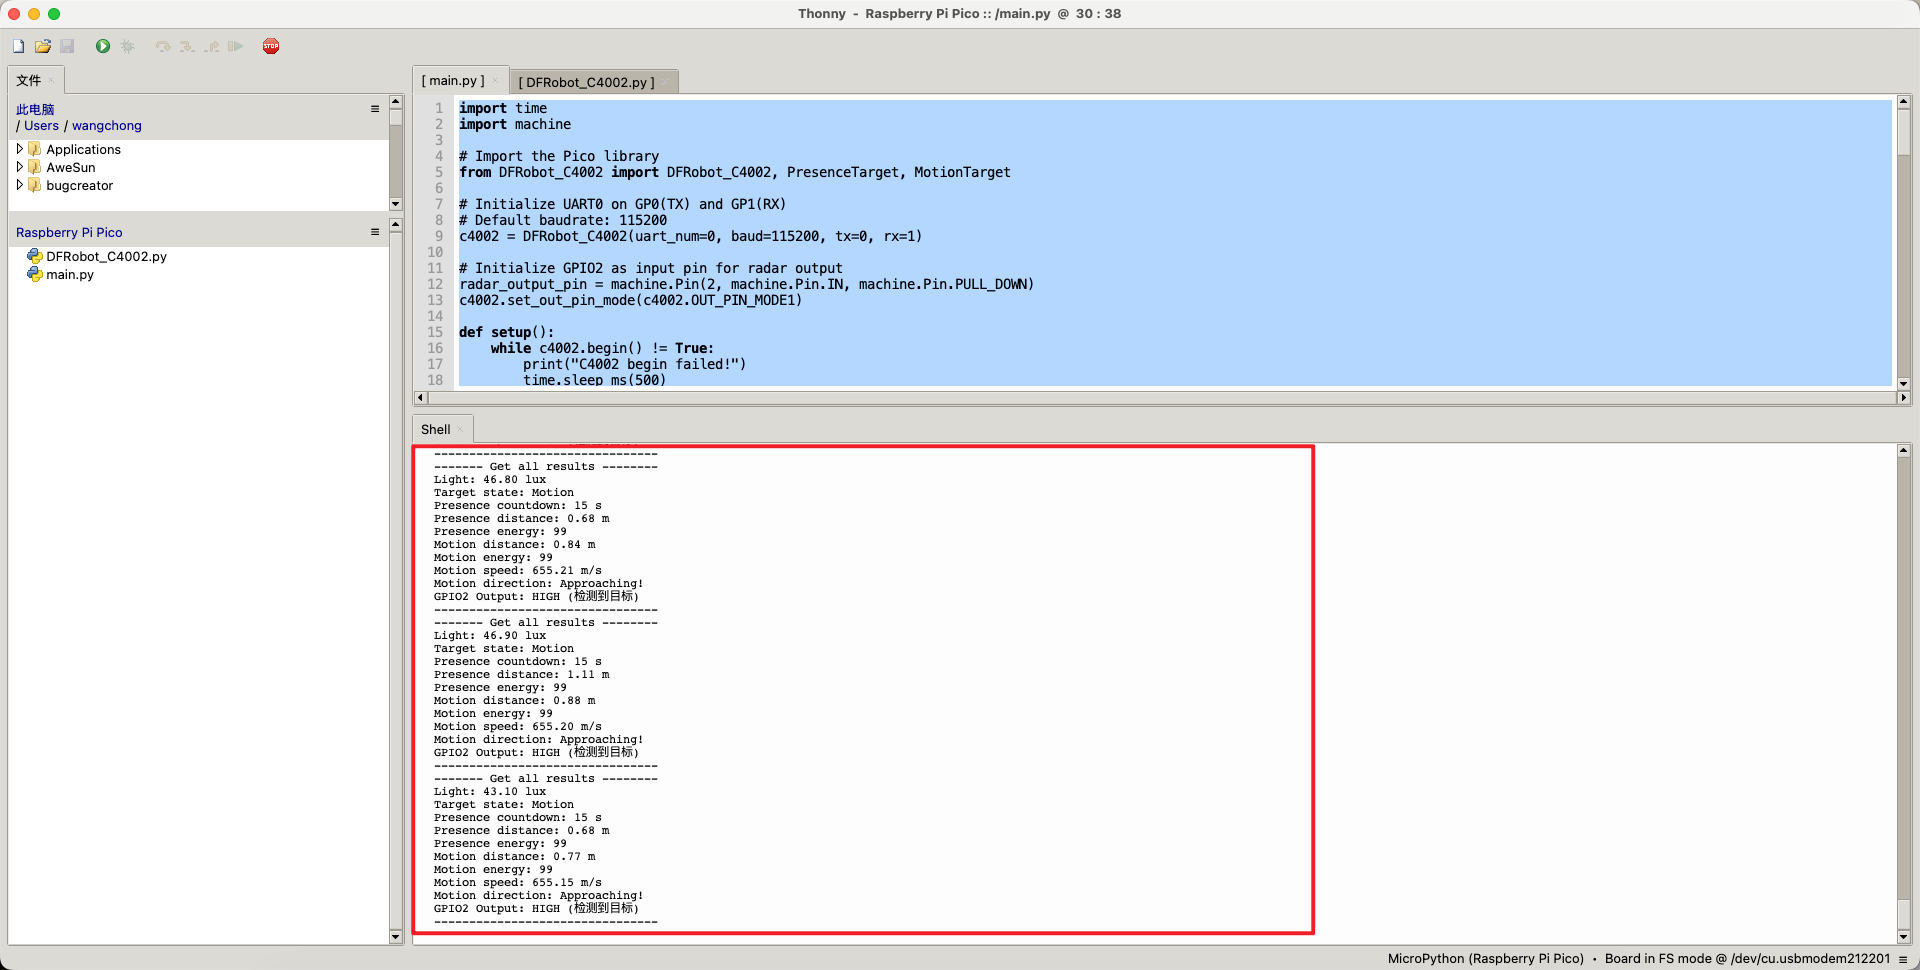Expand the AweSun folder
The width and height of the screenshot is (1920, 970).
point(19,167)
